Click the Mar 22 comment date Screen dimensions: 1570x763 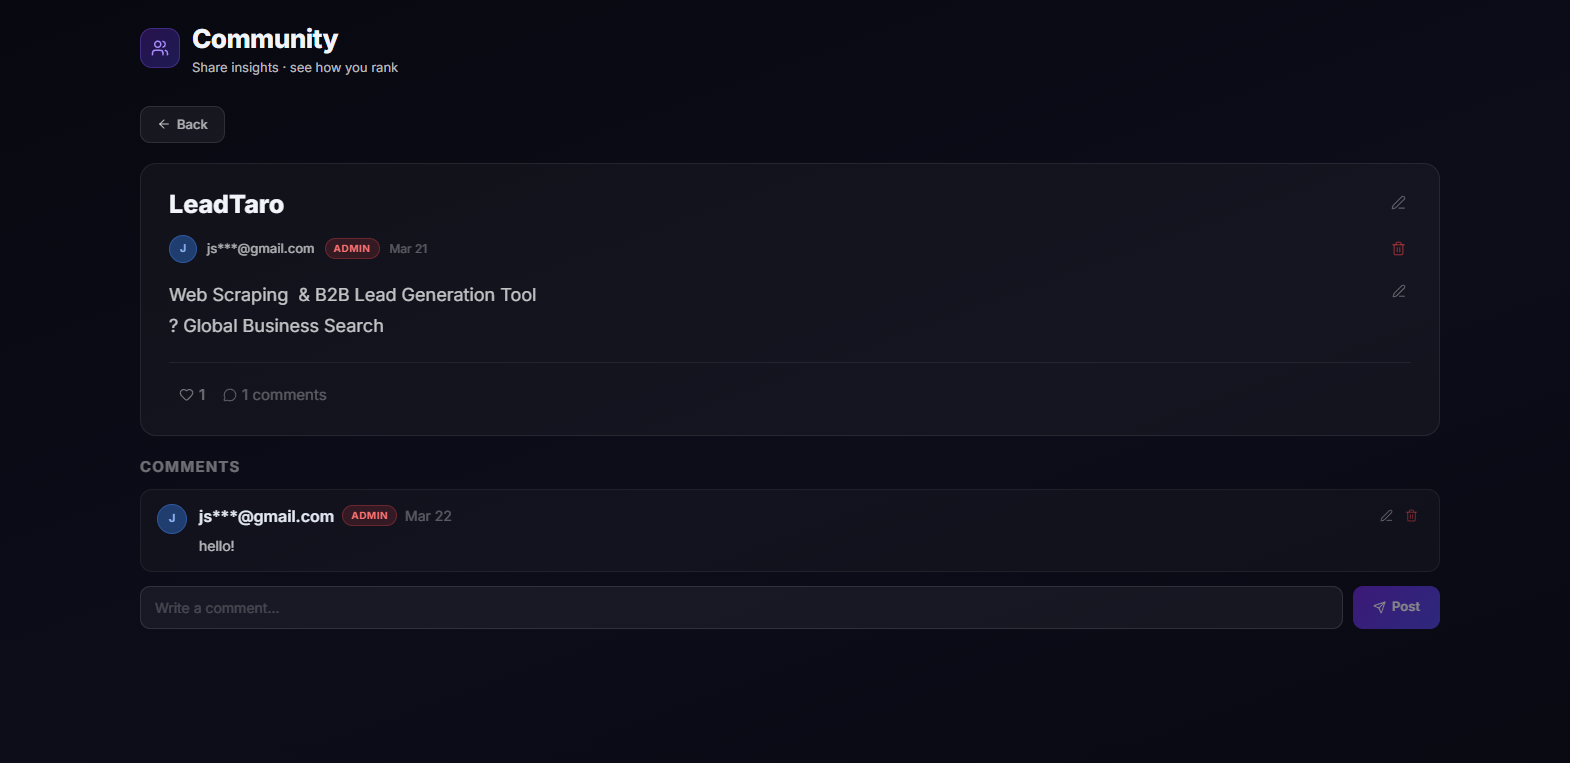pyautogui.click(x=428, y=516)
